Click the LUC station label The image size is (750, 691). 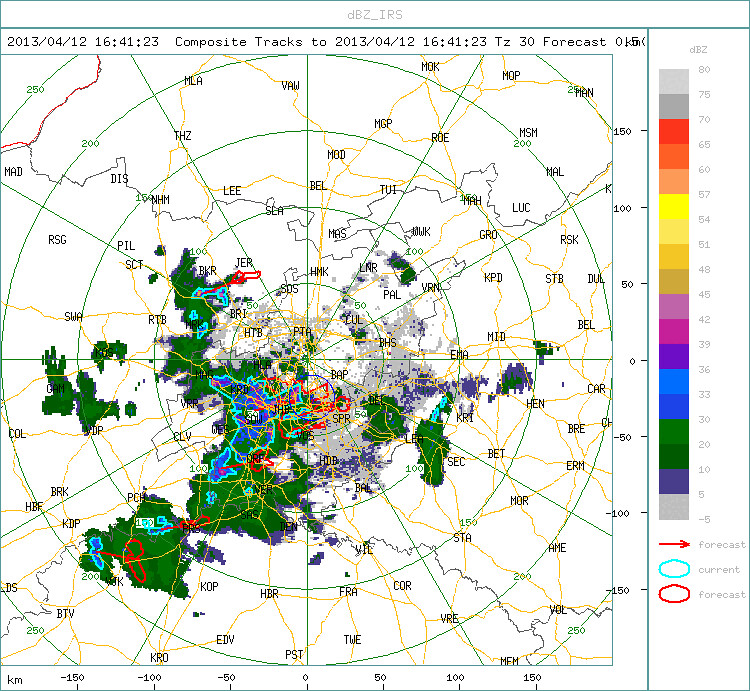coord(521,208)
